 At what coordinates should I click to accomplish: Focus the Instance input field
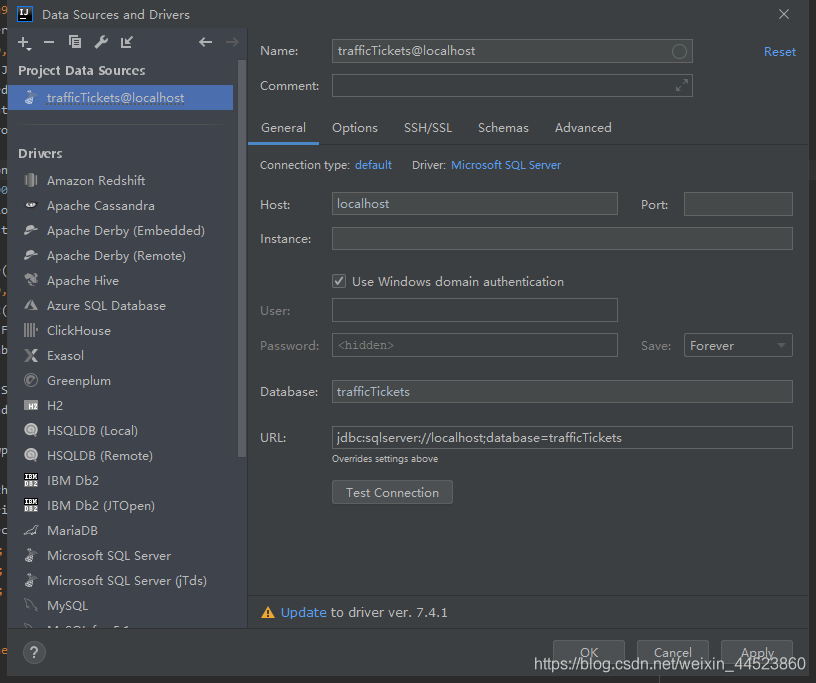point(562,238)
